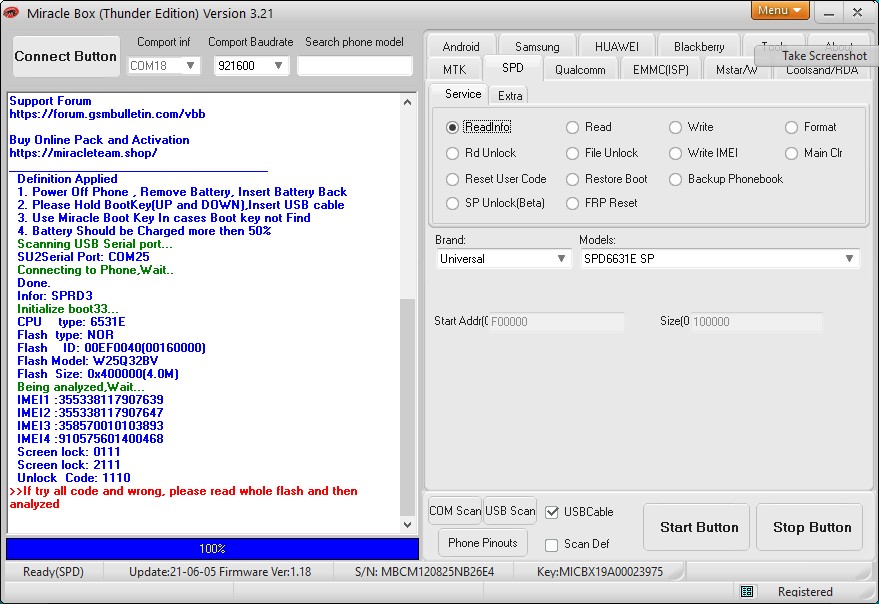Screen dimensions: 879x604
Task: Open the EMMC(ISP) tab
Action: (x=660, y=70)
